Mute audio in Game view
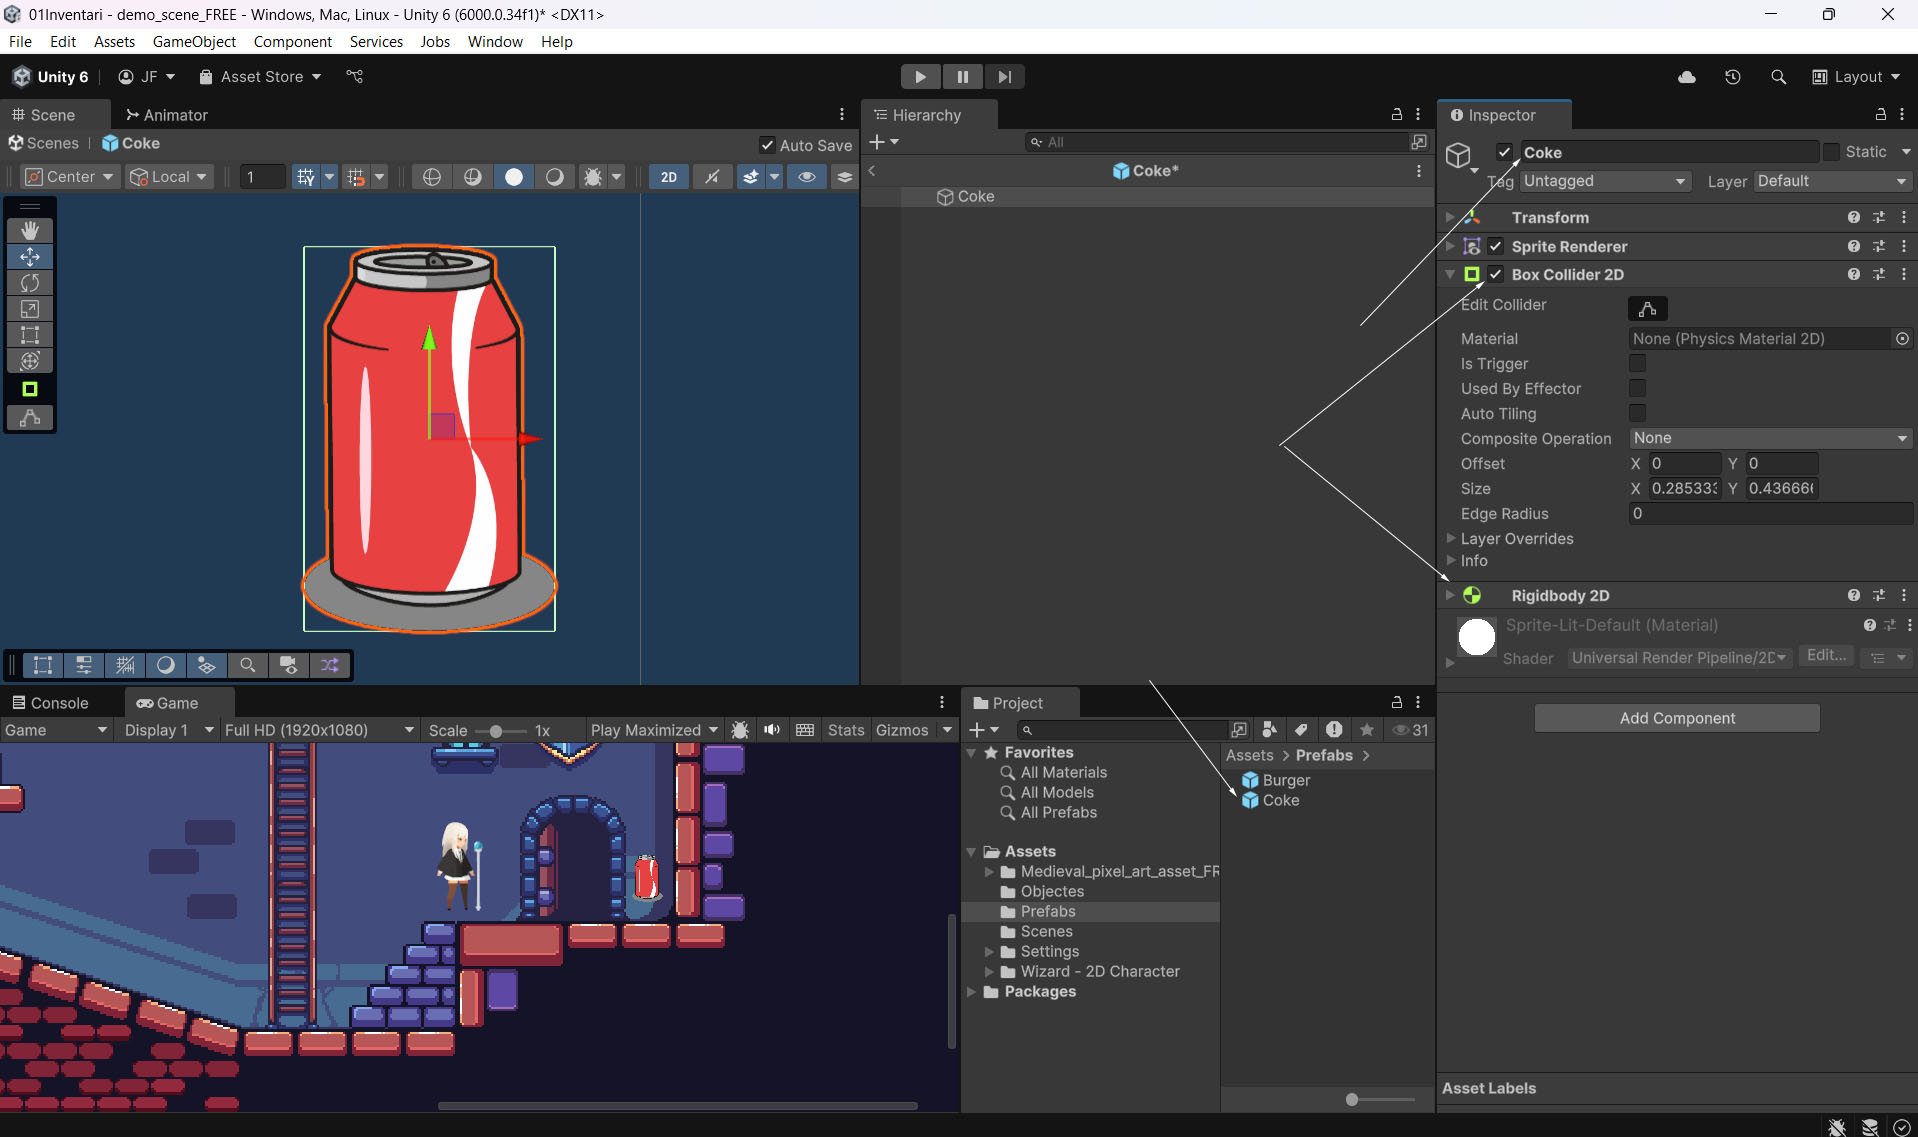Viewport: 1918px width, 1137px height. coord(771,730)
